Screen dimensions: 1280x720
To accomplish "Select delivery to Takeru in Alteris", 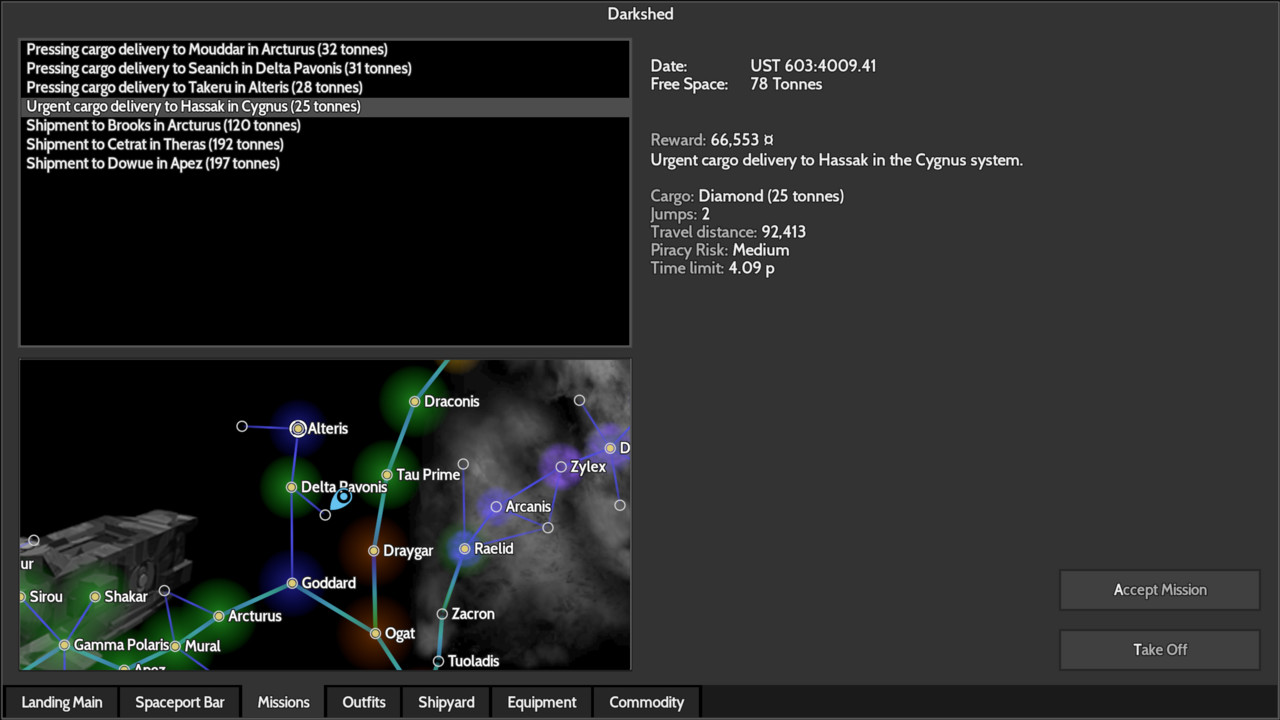I will pyautogui.click(x=194, y=87).
